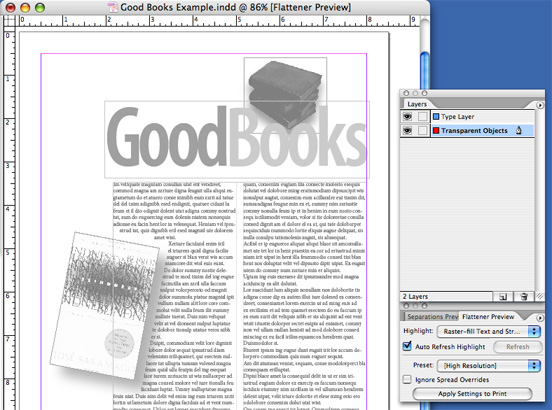
Task: Hide the Type Layer using its eye icon
Action: pyautogui.click(x=408, y=116)
